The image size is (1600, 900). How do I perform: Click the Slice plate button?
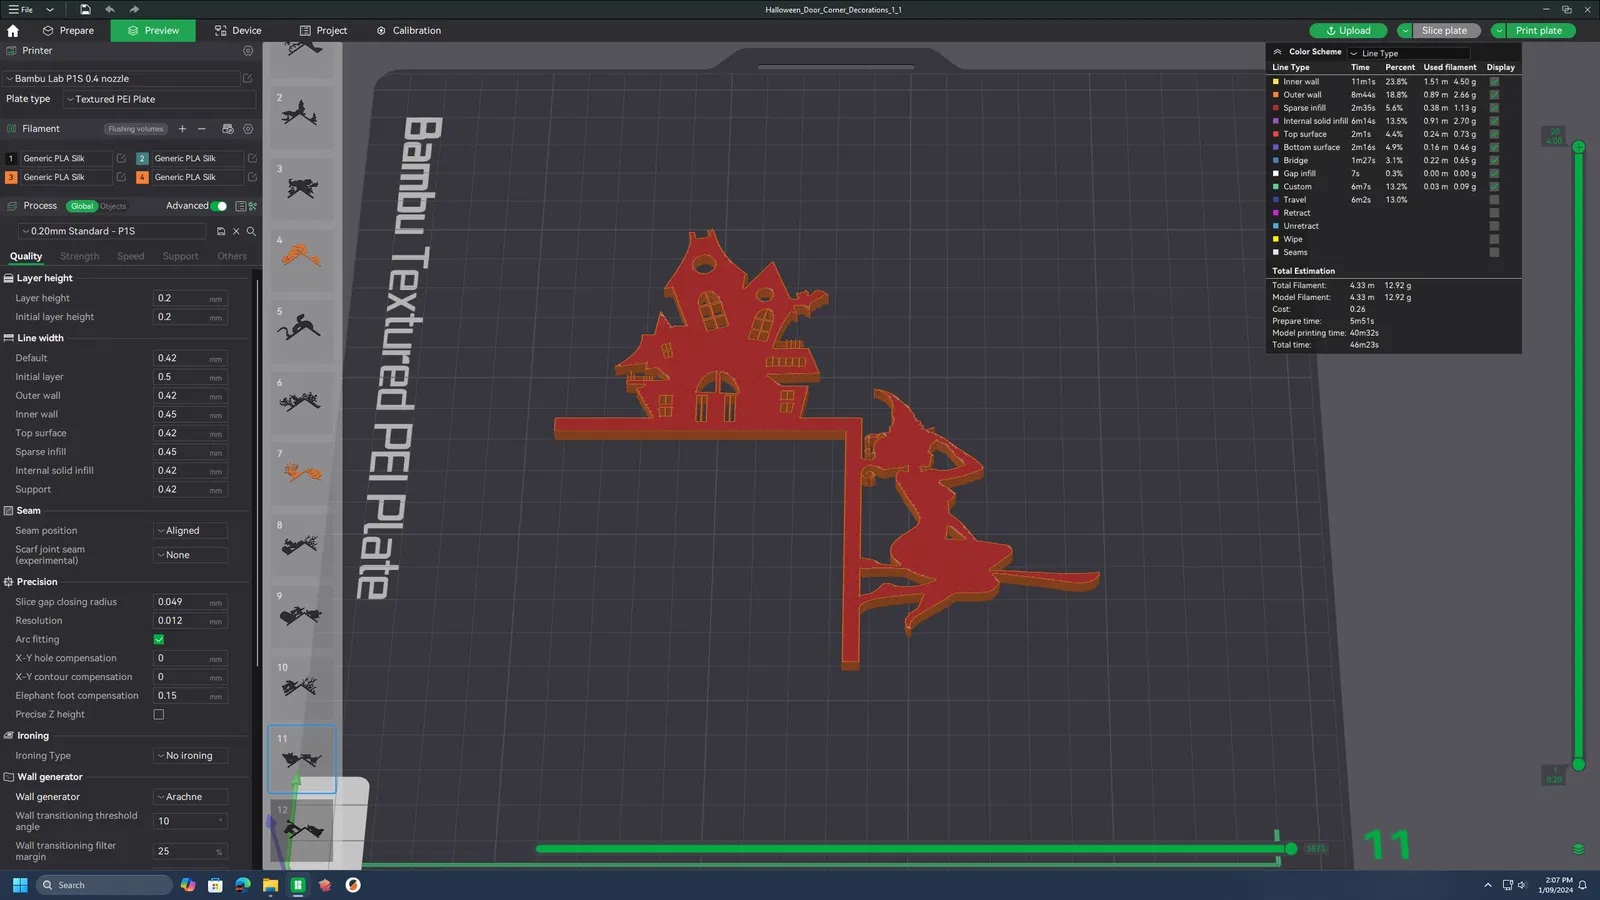1445,31
